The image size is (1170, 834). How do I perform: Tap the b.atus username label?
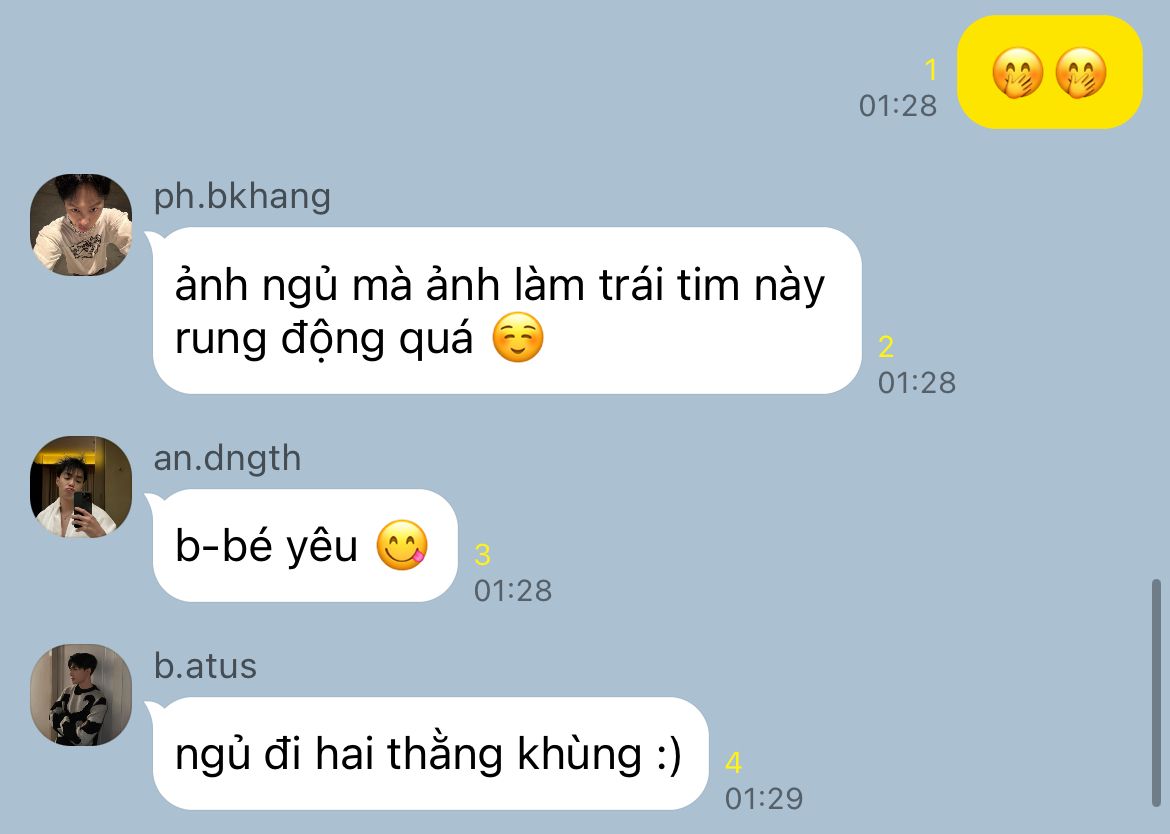(205, 666)
